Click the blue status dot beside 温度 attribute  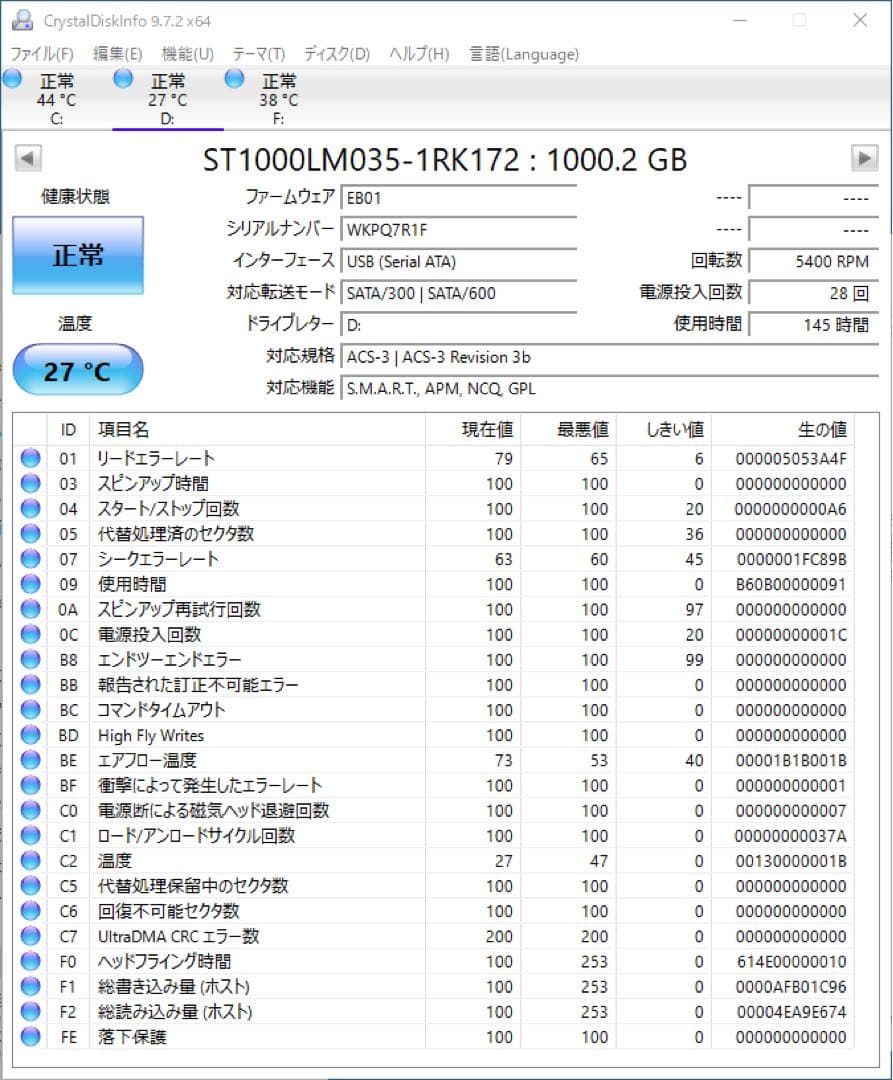coord(30,861)
